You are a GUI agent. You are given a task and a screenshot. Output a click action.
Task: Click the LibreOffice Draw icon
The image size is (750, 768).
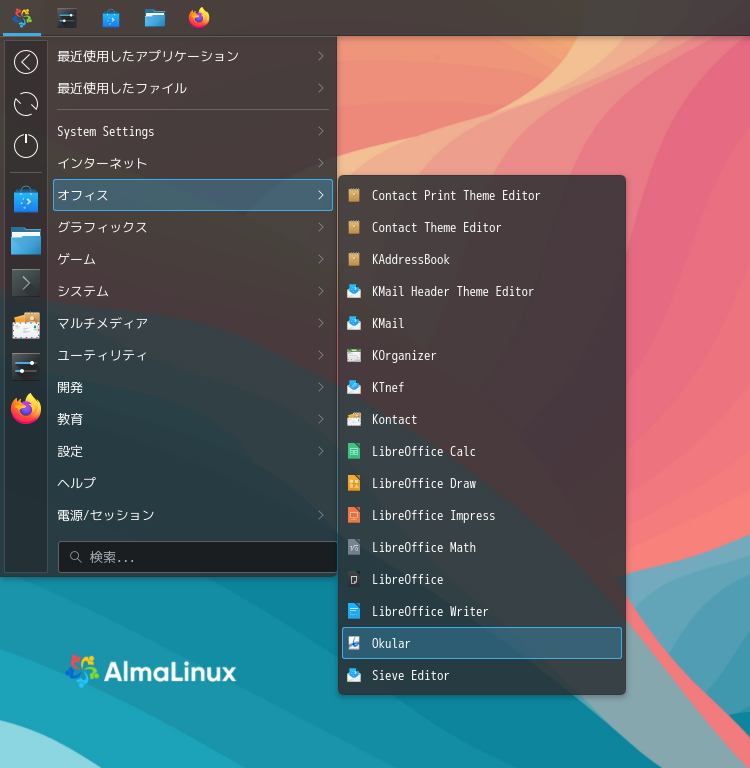point(354,483)
